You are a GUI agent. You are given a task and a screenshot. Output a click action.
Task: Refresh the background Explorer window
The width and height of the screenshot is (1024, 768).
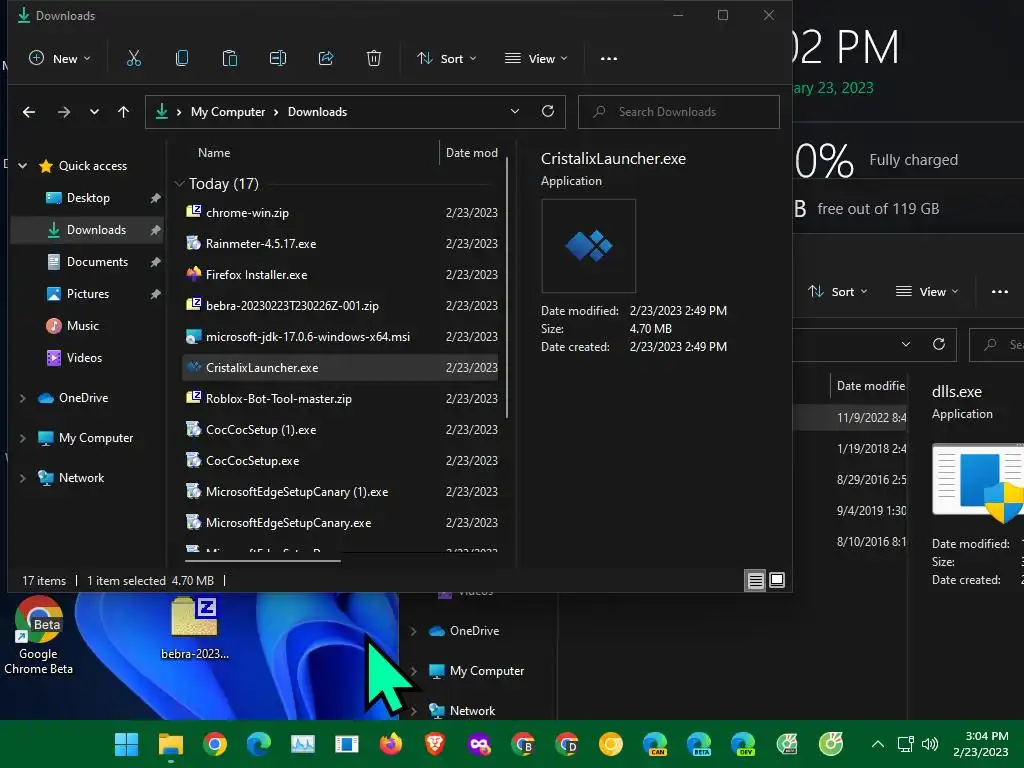(939, 344)
